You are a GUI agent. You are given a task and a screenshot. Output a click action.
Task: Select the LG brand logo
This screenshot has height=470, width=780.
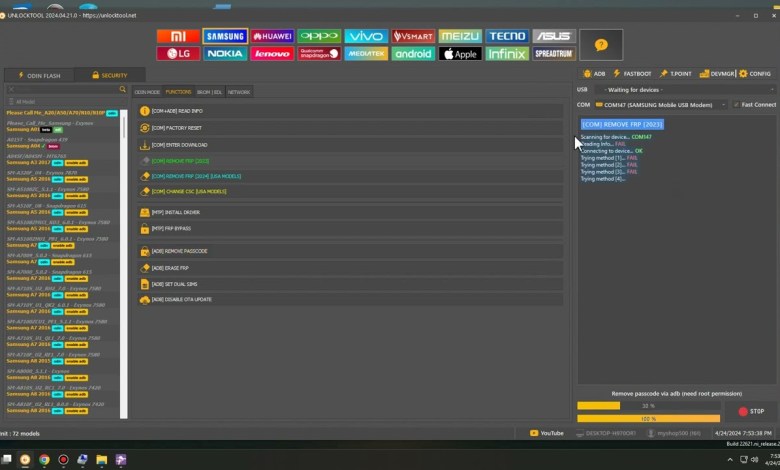tap(178, 54)
